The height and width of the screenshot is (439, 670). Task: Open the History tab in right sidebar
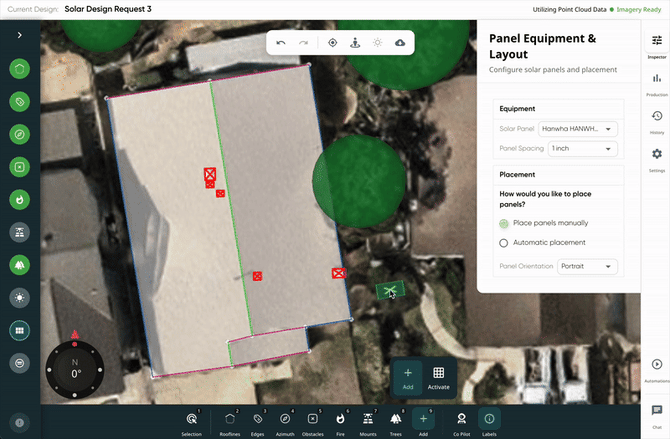tap(656, 120)
